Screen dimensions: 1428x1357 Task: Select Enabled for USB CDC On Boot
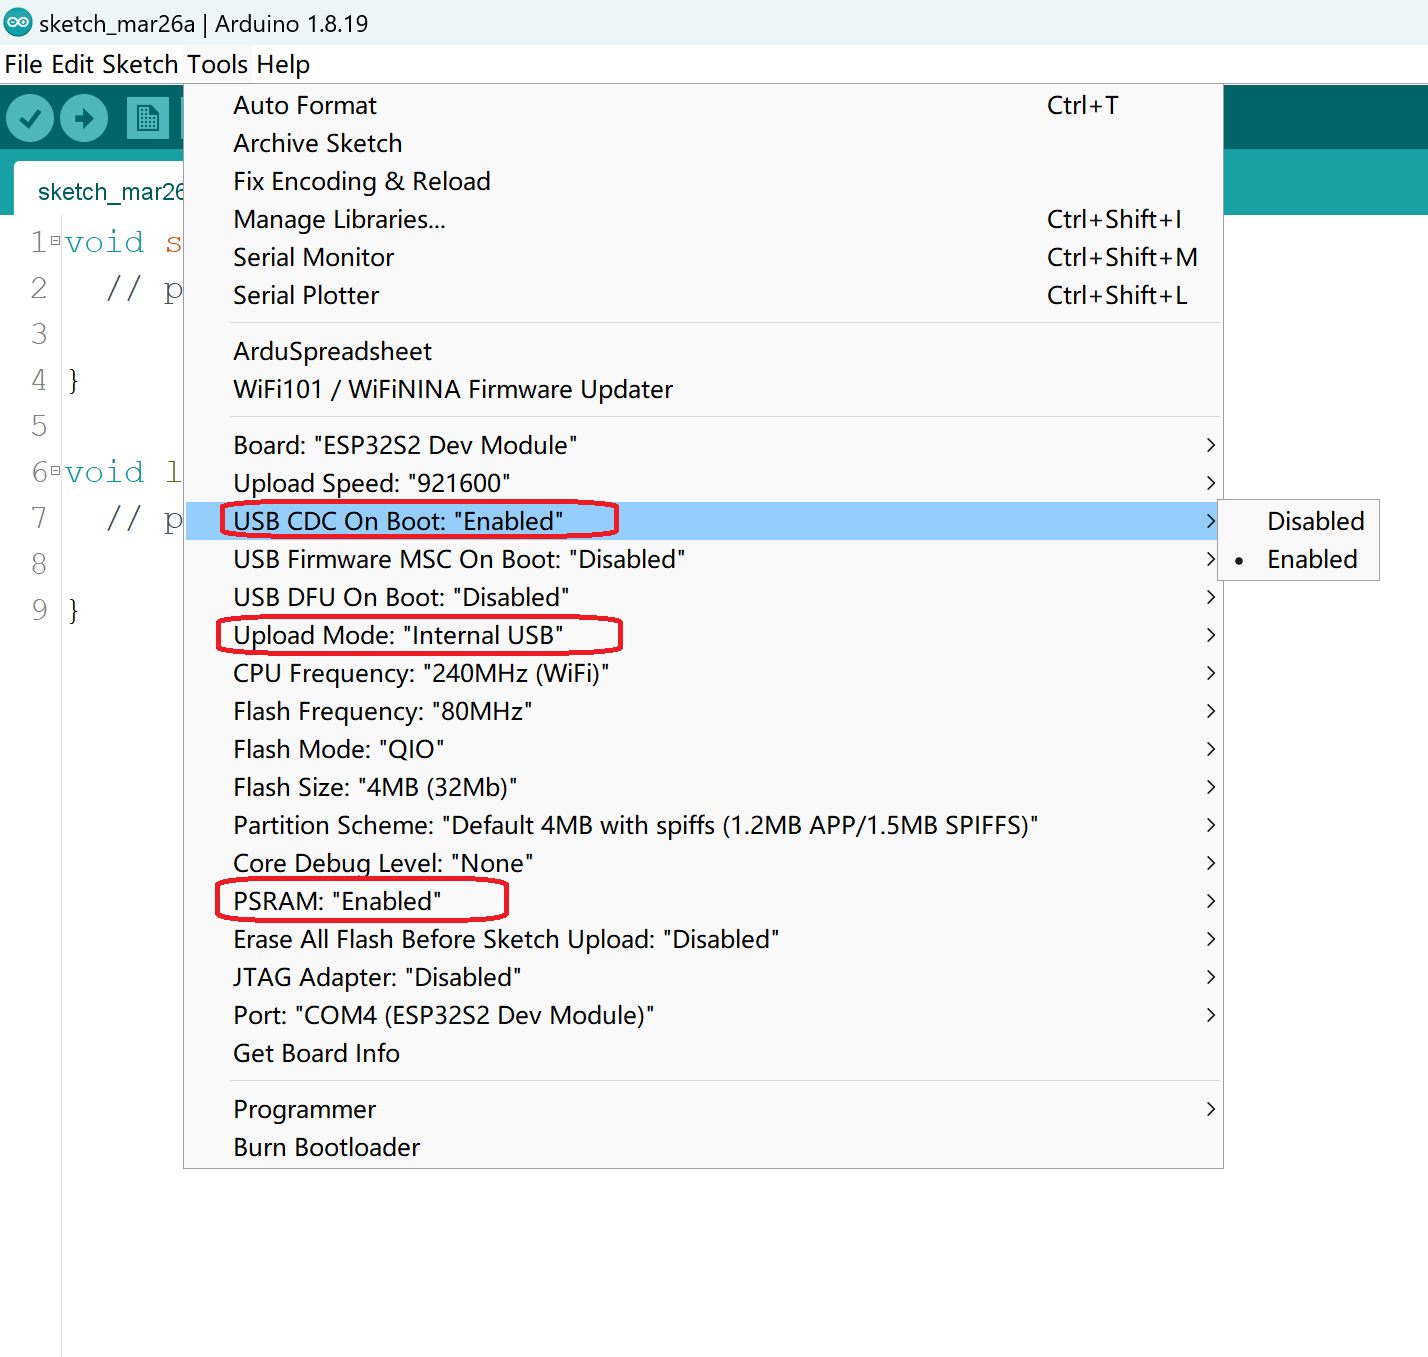pyautogui.click(x=1311, y=559)
